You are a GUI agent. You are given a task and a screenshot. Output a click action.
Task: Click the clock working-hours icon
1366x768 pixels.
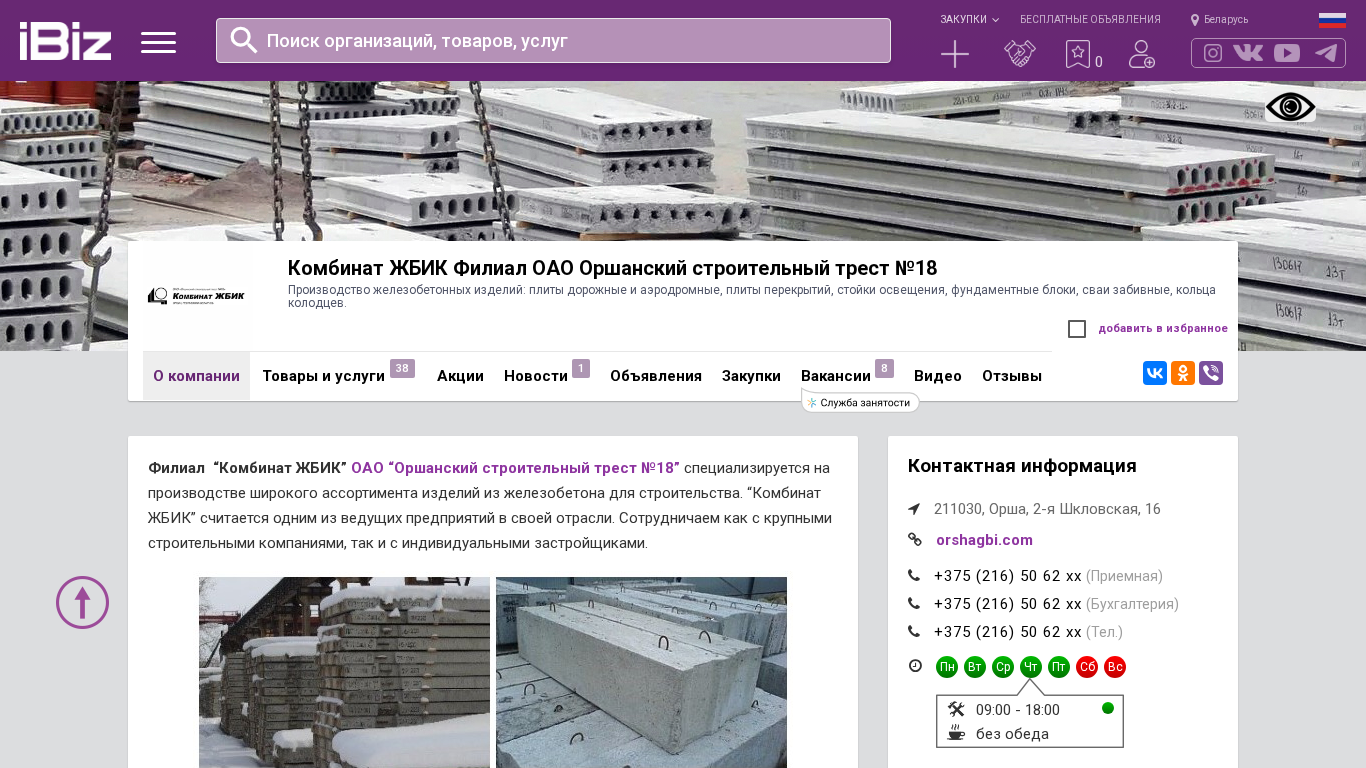[915, 666]
